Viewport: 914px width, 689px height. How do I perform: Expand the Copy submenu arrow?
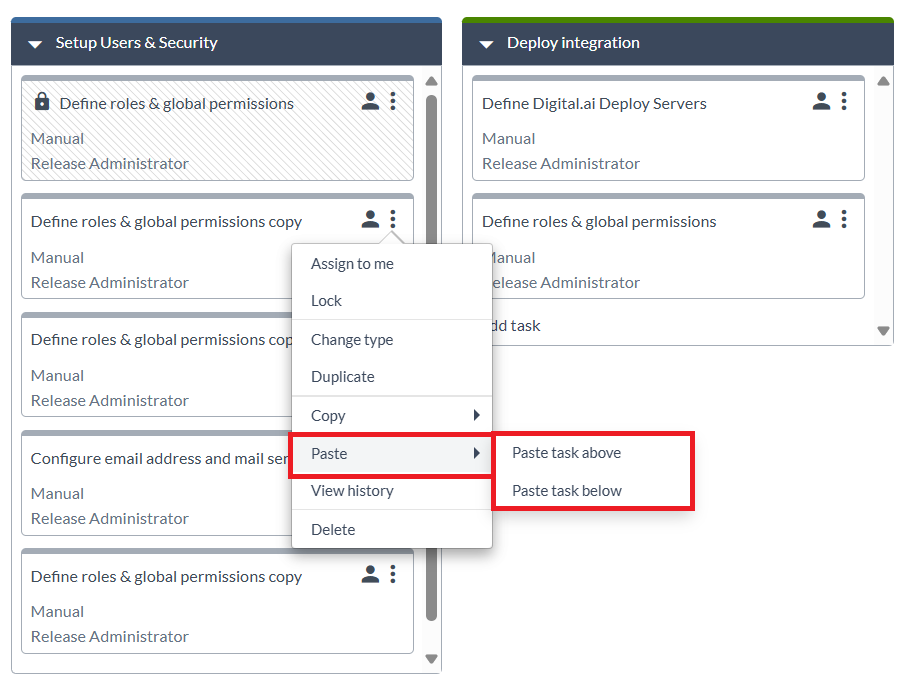pos(477,415)
